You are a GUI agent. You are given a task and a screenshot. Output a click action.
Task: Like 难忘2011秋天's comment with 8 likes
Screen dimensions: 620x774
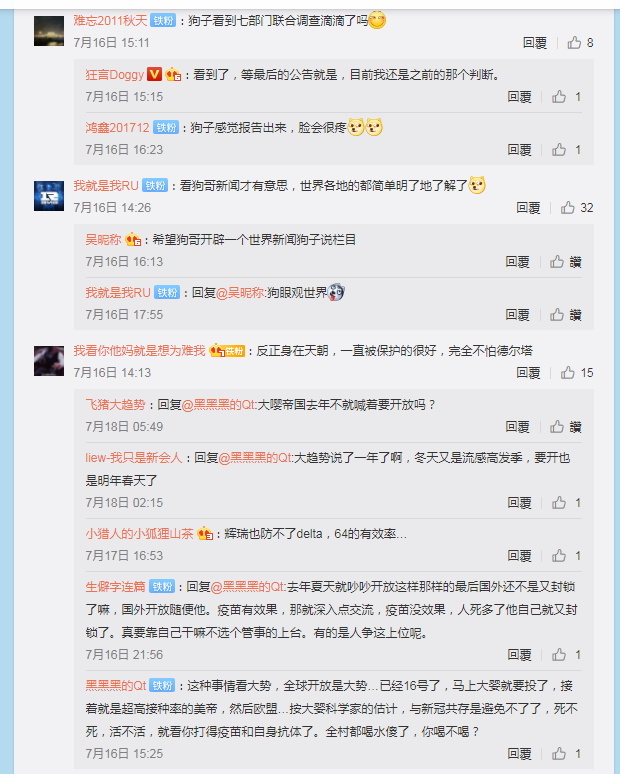pyautogui.click(x=574, y=43)
